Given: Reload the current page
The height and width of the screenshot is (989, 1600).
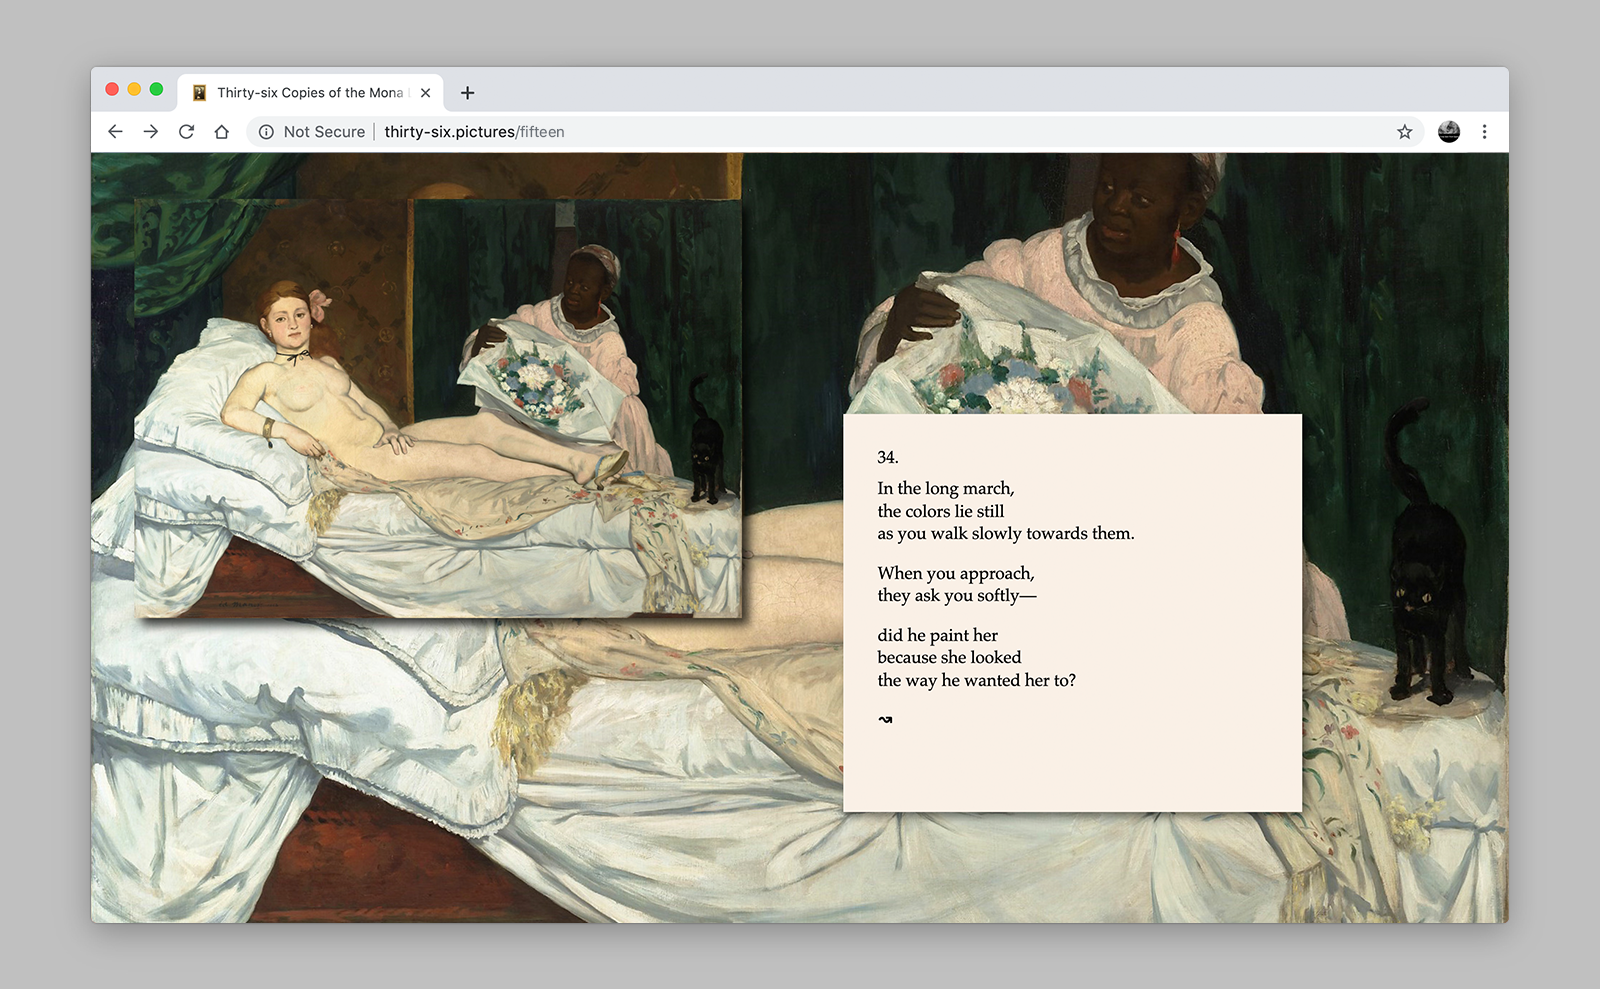Looking at the screenshot, I should 186,132.
